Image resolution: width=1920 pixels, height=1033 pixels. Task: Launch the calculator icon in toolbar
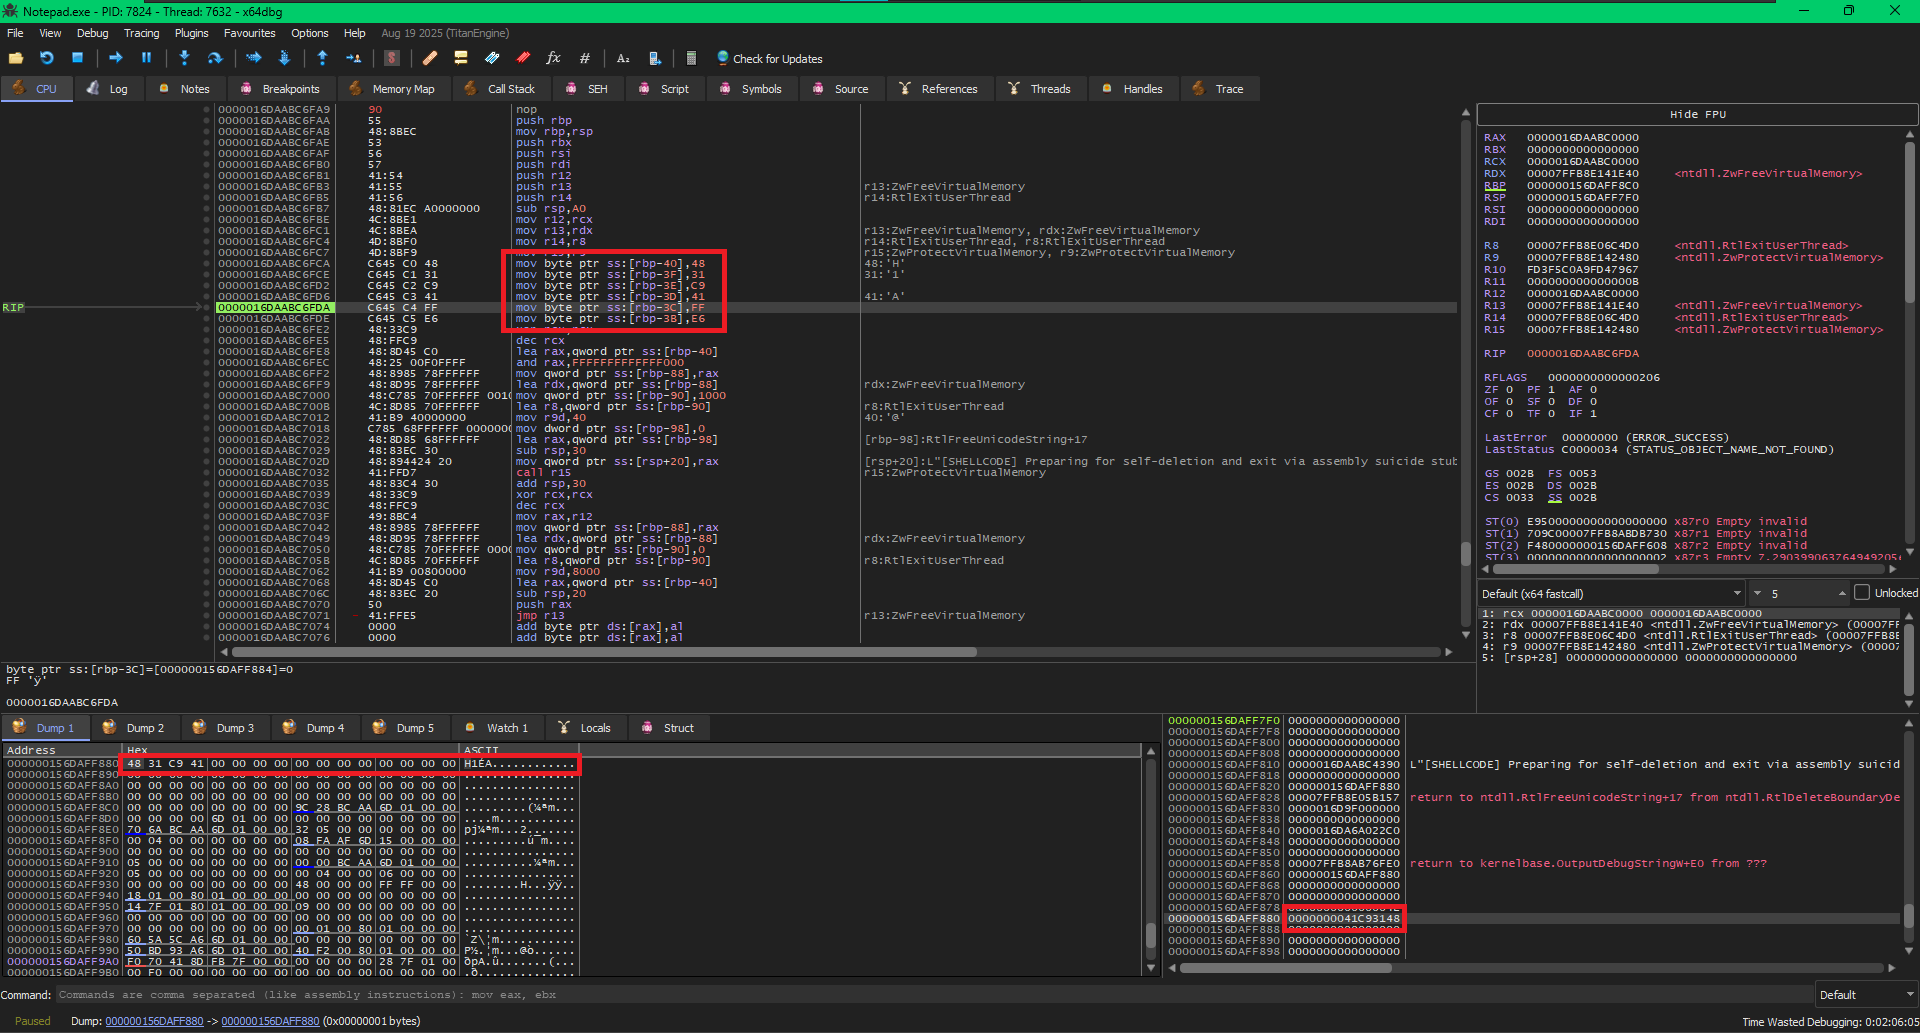[691, 59]
